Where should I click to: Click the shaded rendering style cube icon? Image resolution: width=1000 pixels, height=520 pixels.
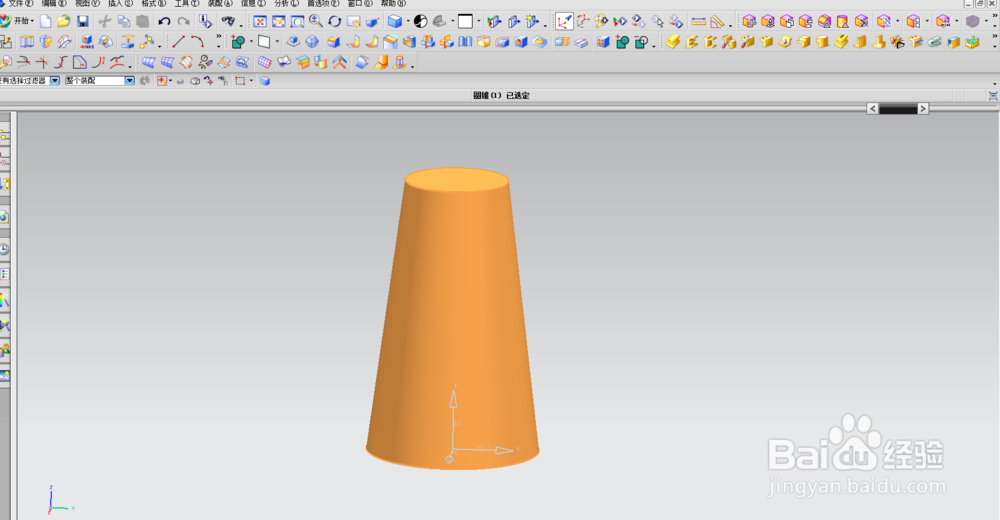coord(395,22)
